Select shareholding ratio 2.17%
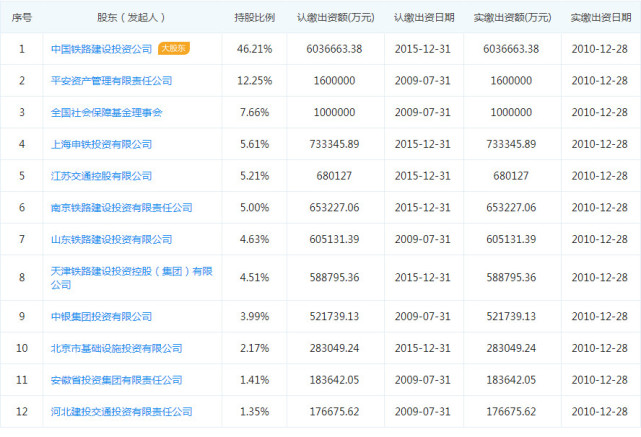 (x=254, y=348)
